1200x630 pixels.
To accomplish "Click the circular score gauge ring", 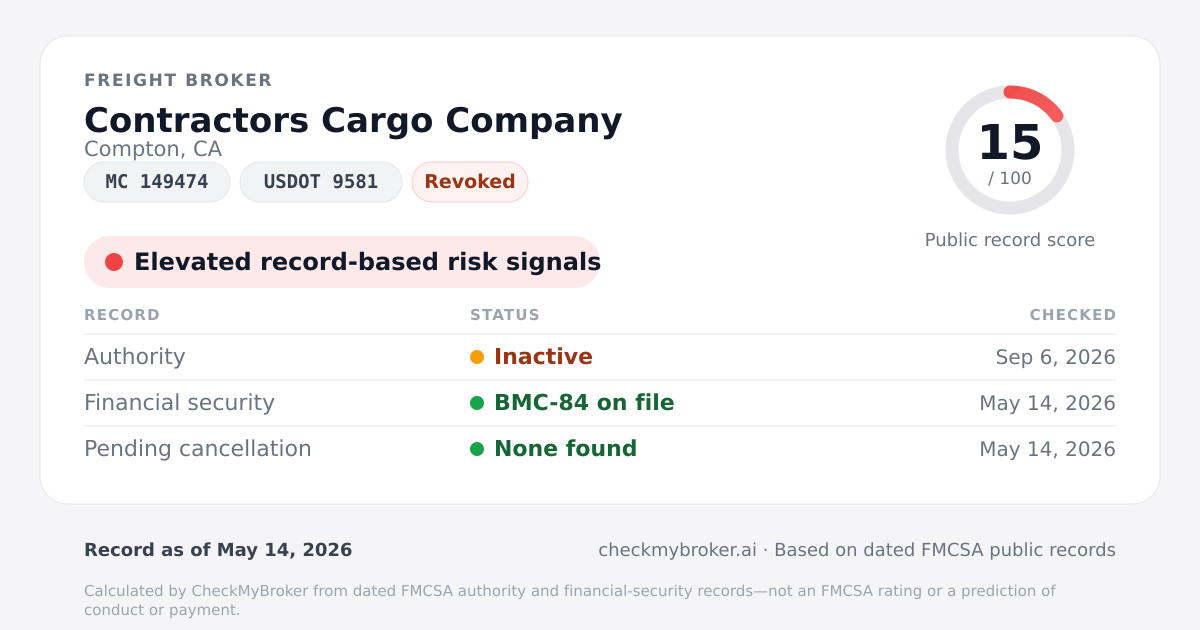I will pos(1010,150).
